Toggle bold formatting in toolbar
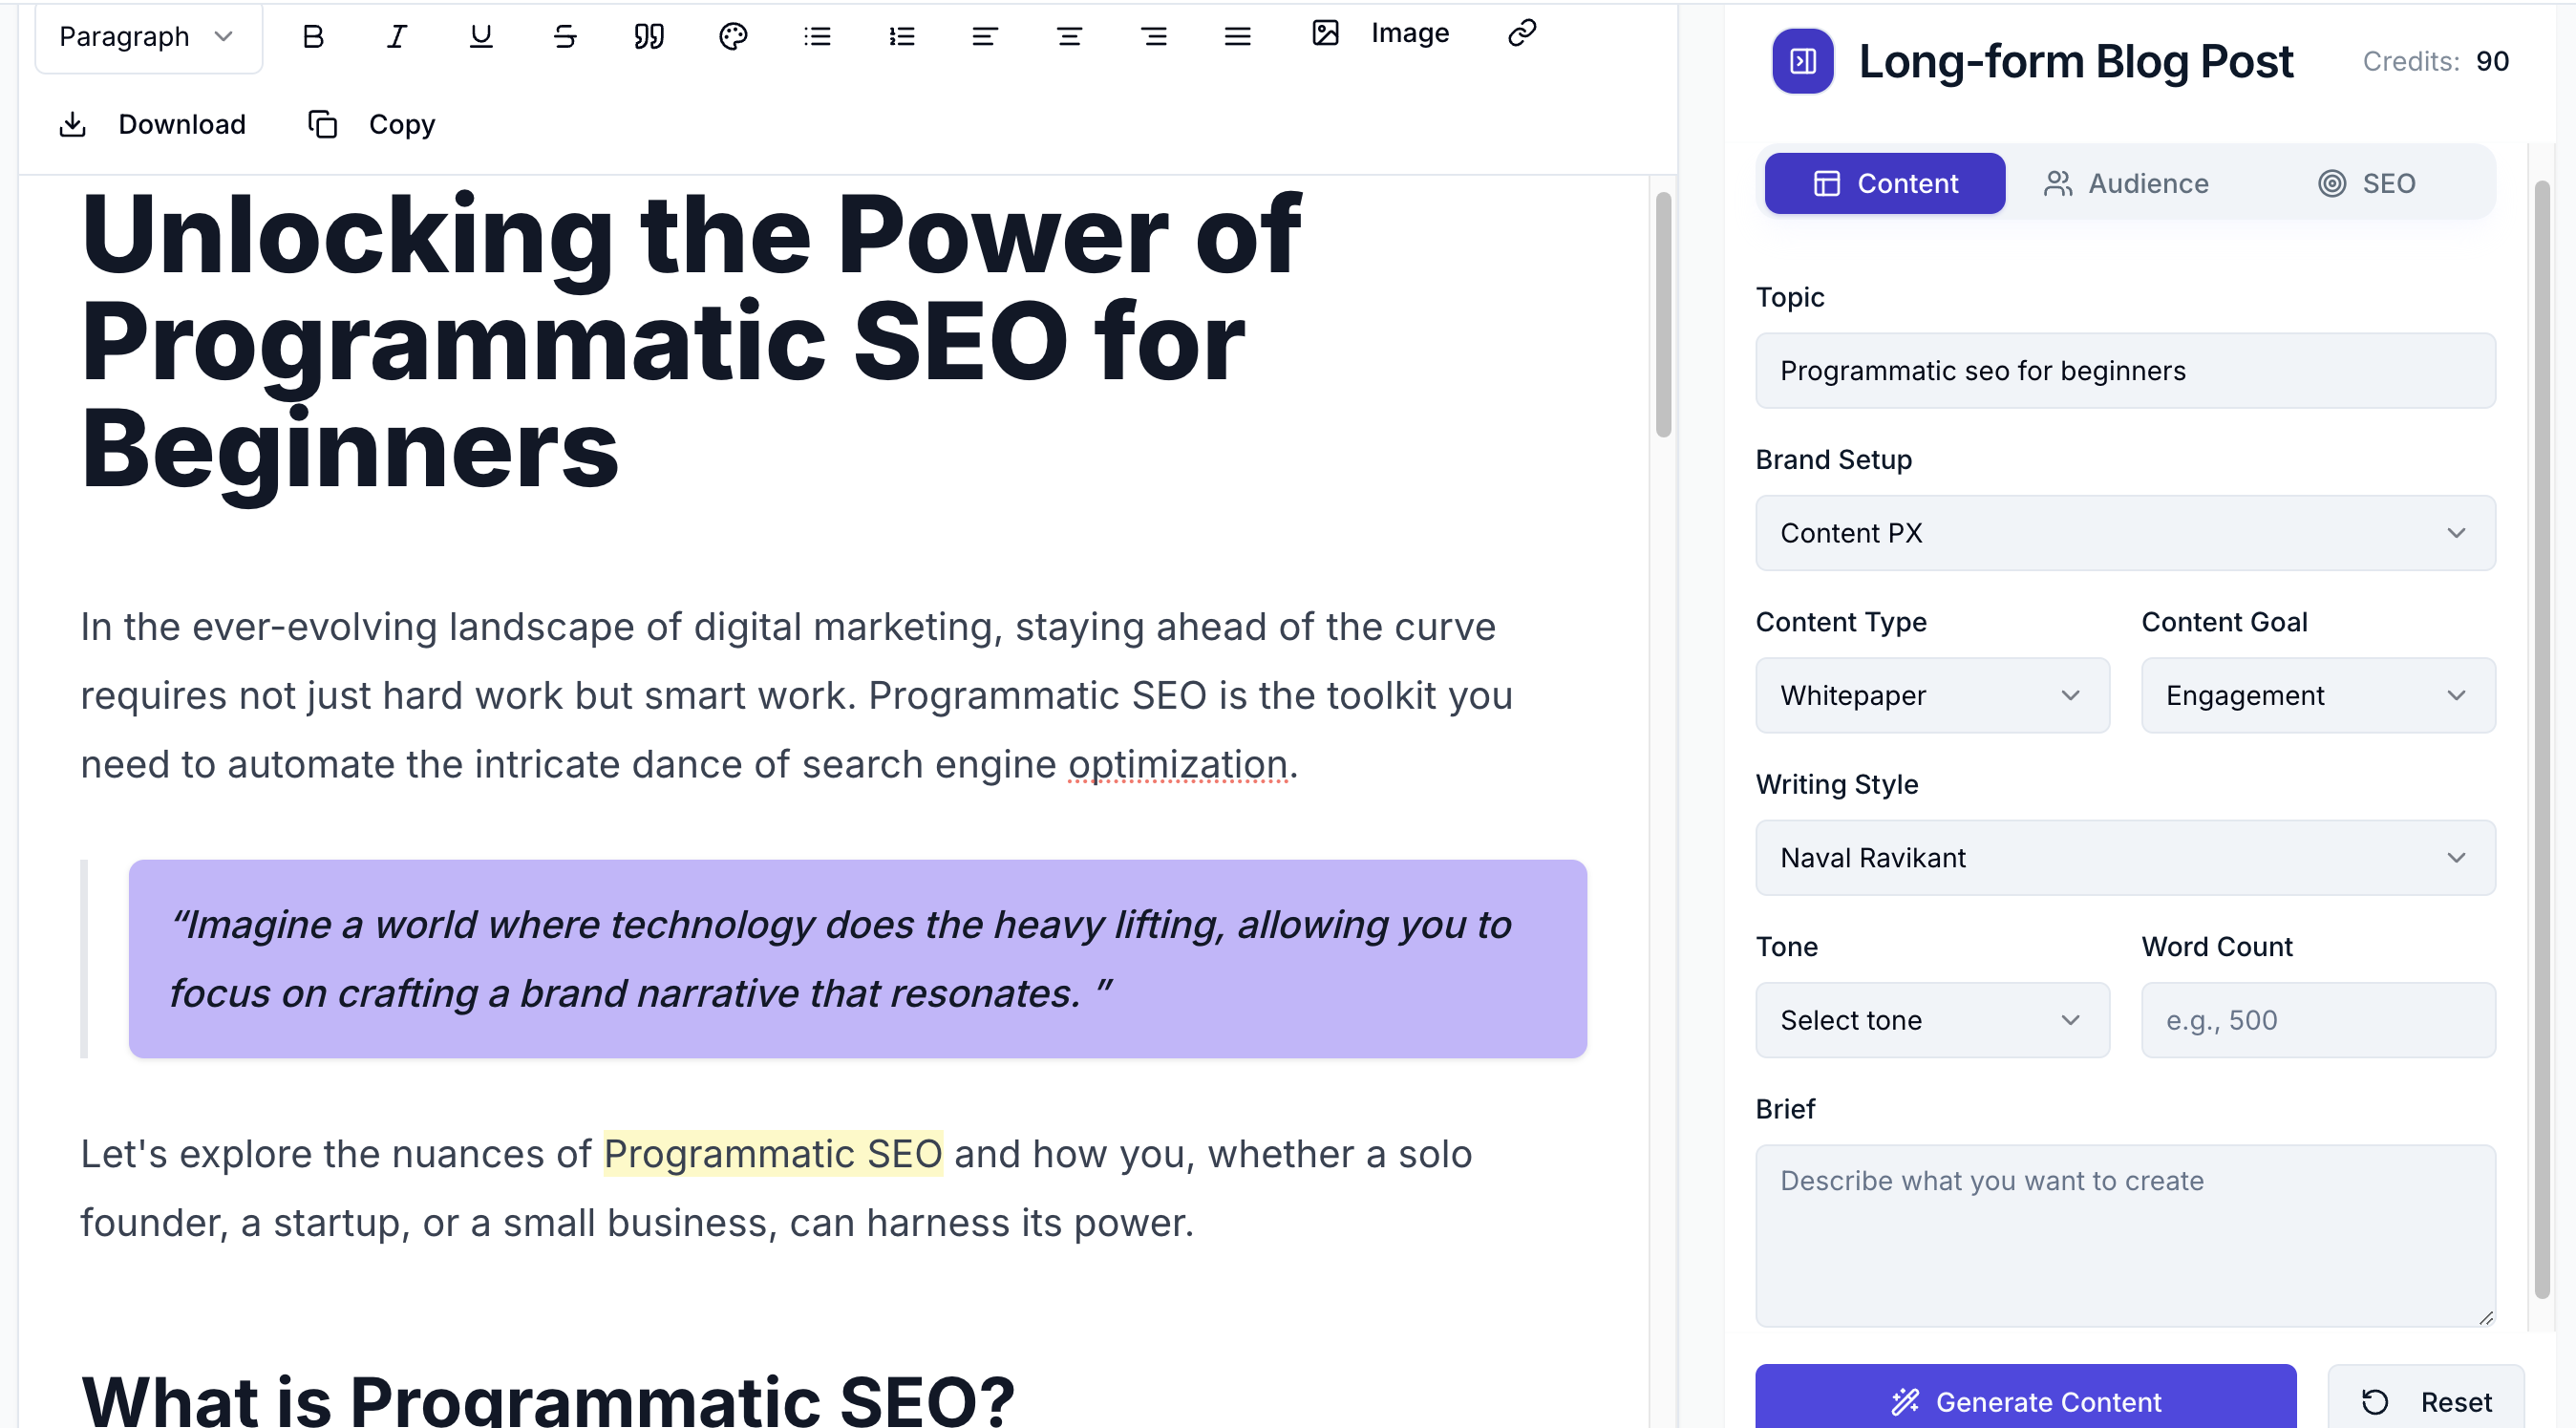2576x1428 pixels. tap(313, 37)
